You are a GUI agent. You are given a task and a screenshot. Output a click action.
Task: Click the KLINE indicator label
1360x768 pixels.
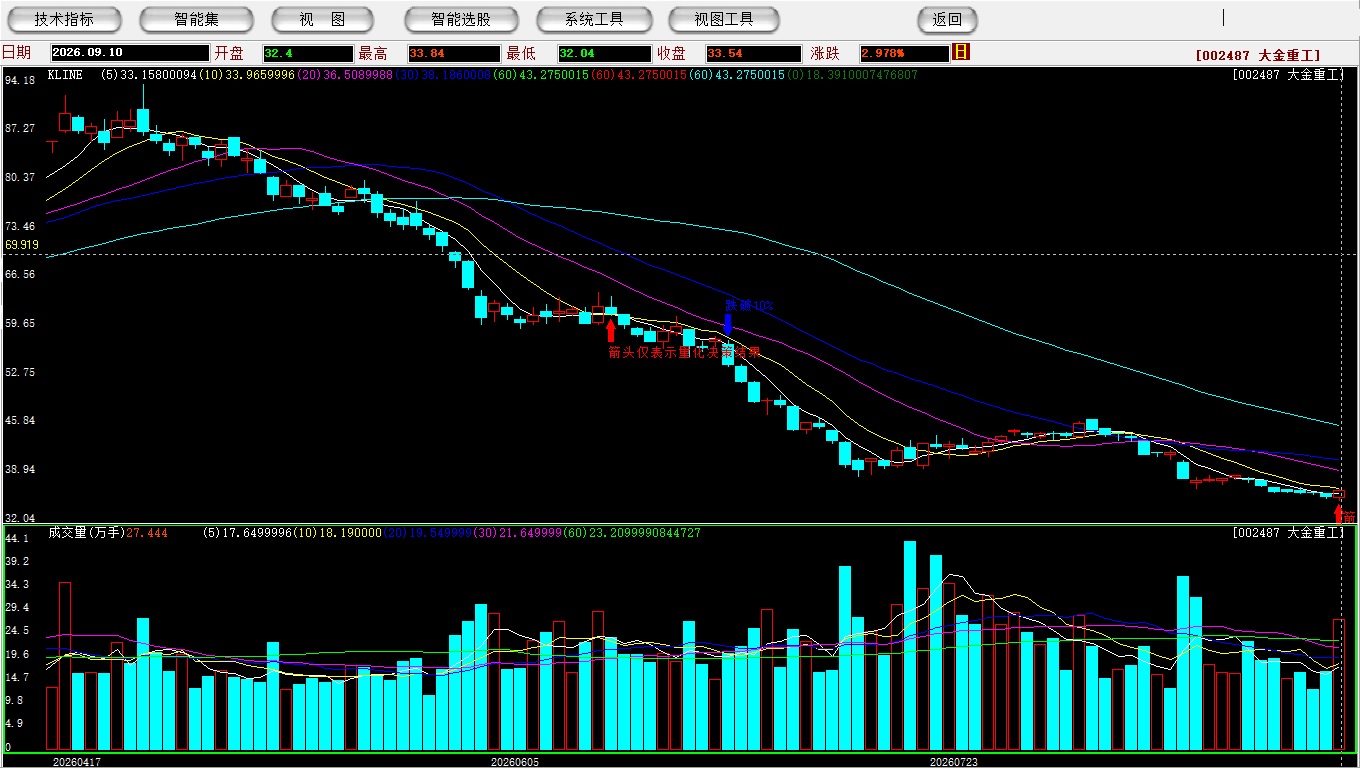[x=65, y=75]
